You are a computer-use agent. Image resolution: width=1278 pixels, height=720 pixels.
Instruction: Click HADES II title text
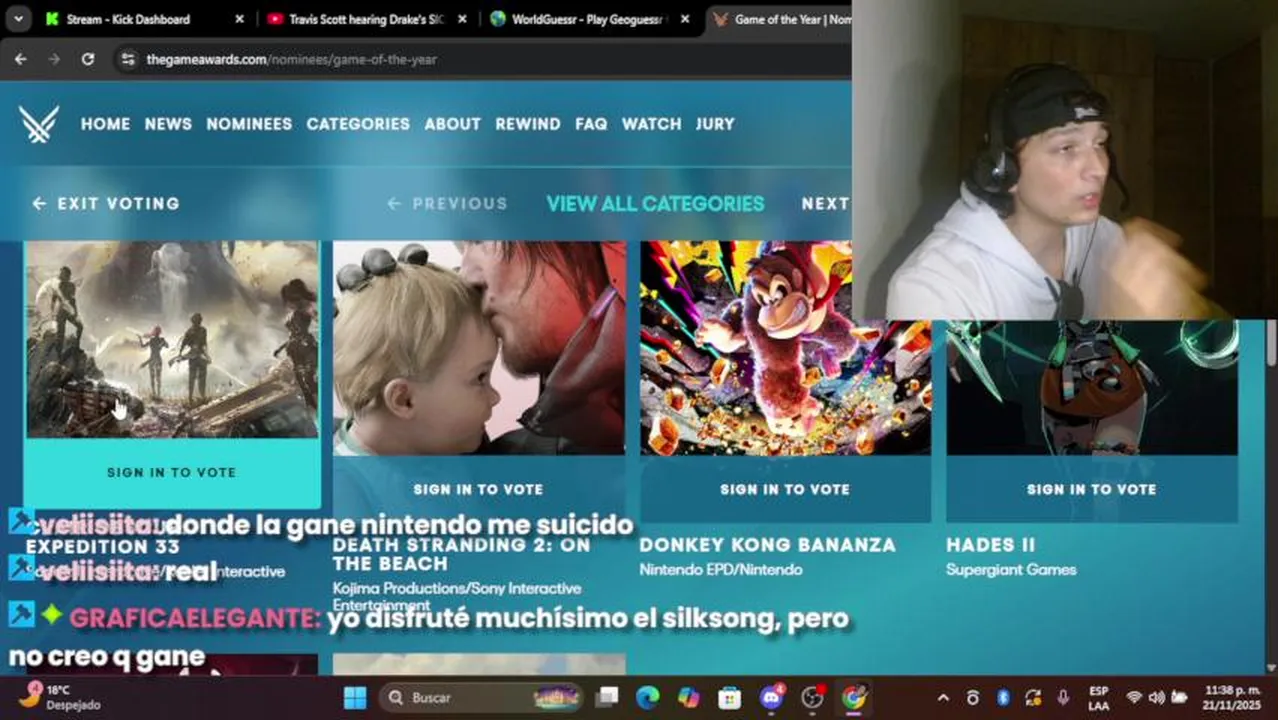(990, 545)
